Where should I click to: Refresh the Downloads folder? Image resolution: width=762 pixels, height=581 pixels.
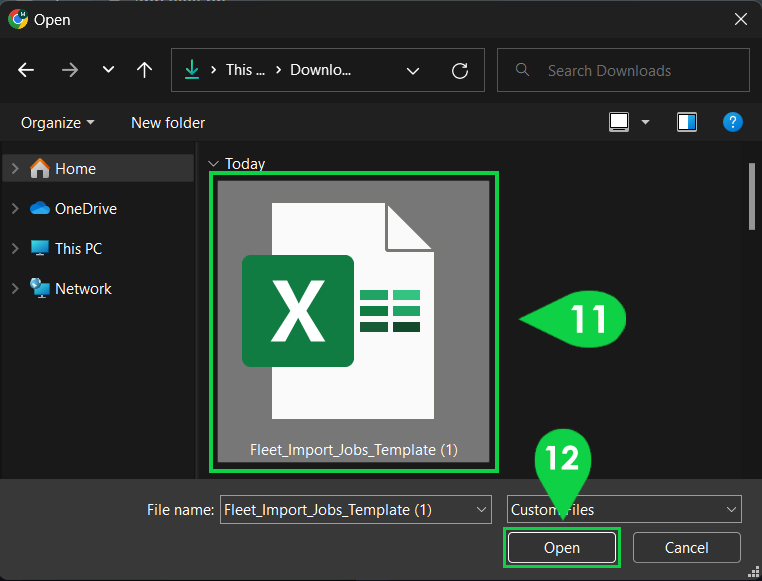(x=460, y=71)
